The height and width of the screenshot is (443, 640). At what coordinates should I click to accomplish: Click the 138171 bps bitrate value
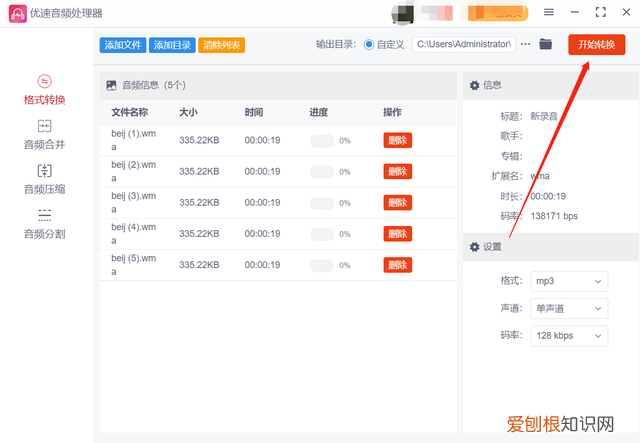pyautogui.click(x=554, y=216)
